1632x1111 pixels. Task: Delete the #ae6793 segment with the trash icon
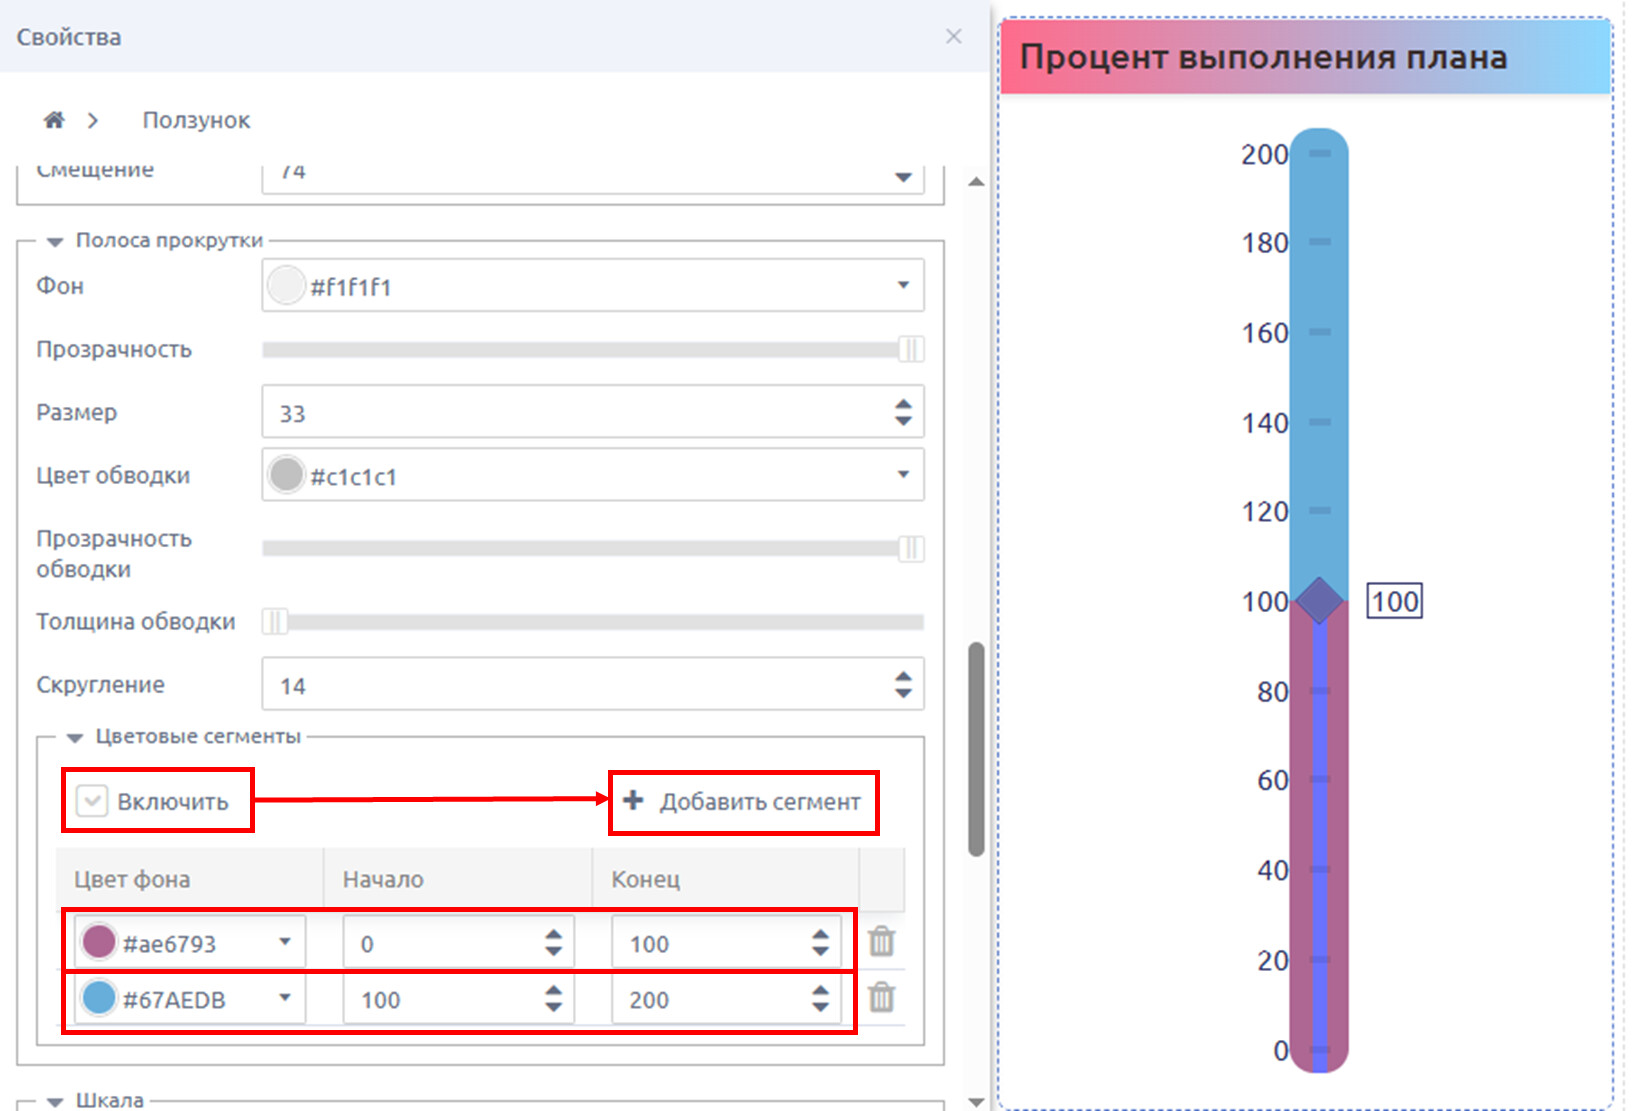(x=881, y=941)
